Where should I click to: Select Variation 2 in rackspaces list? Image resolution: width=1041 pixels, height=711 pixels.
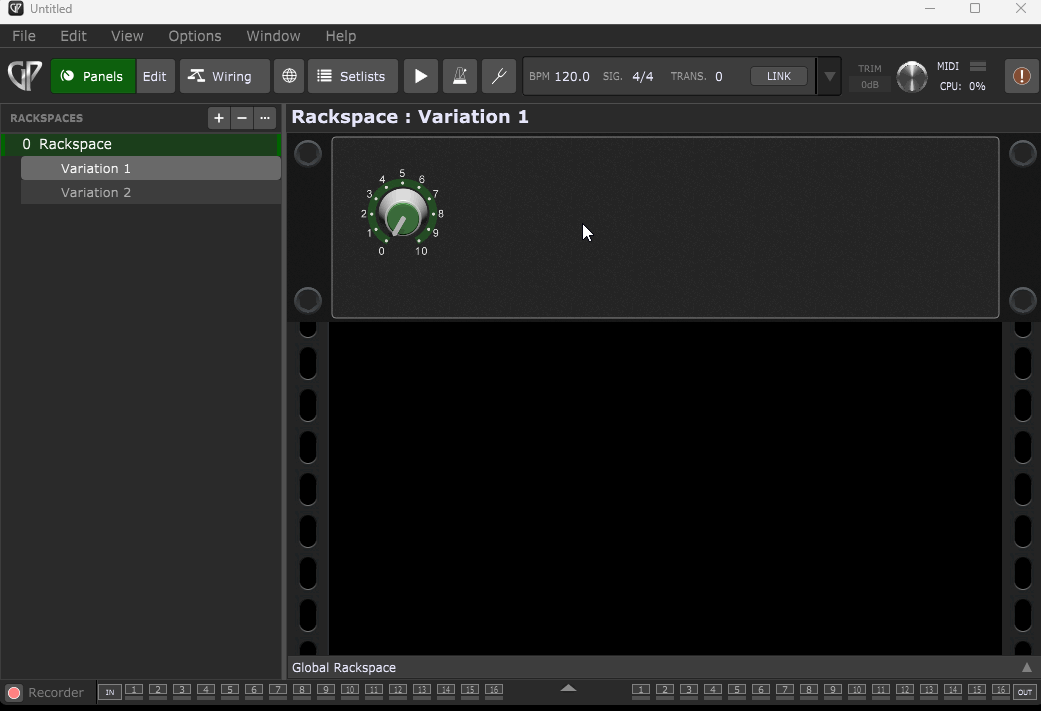[96, 192]
